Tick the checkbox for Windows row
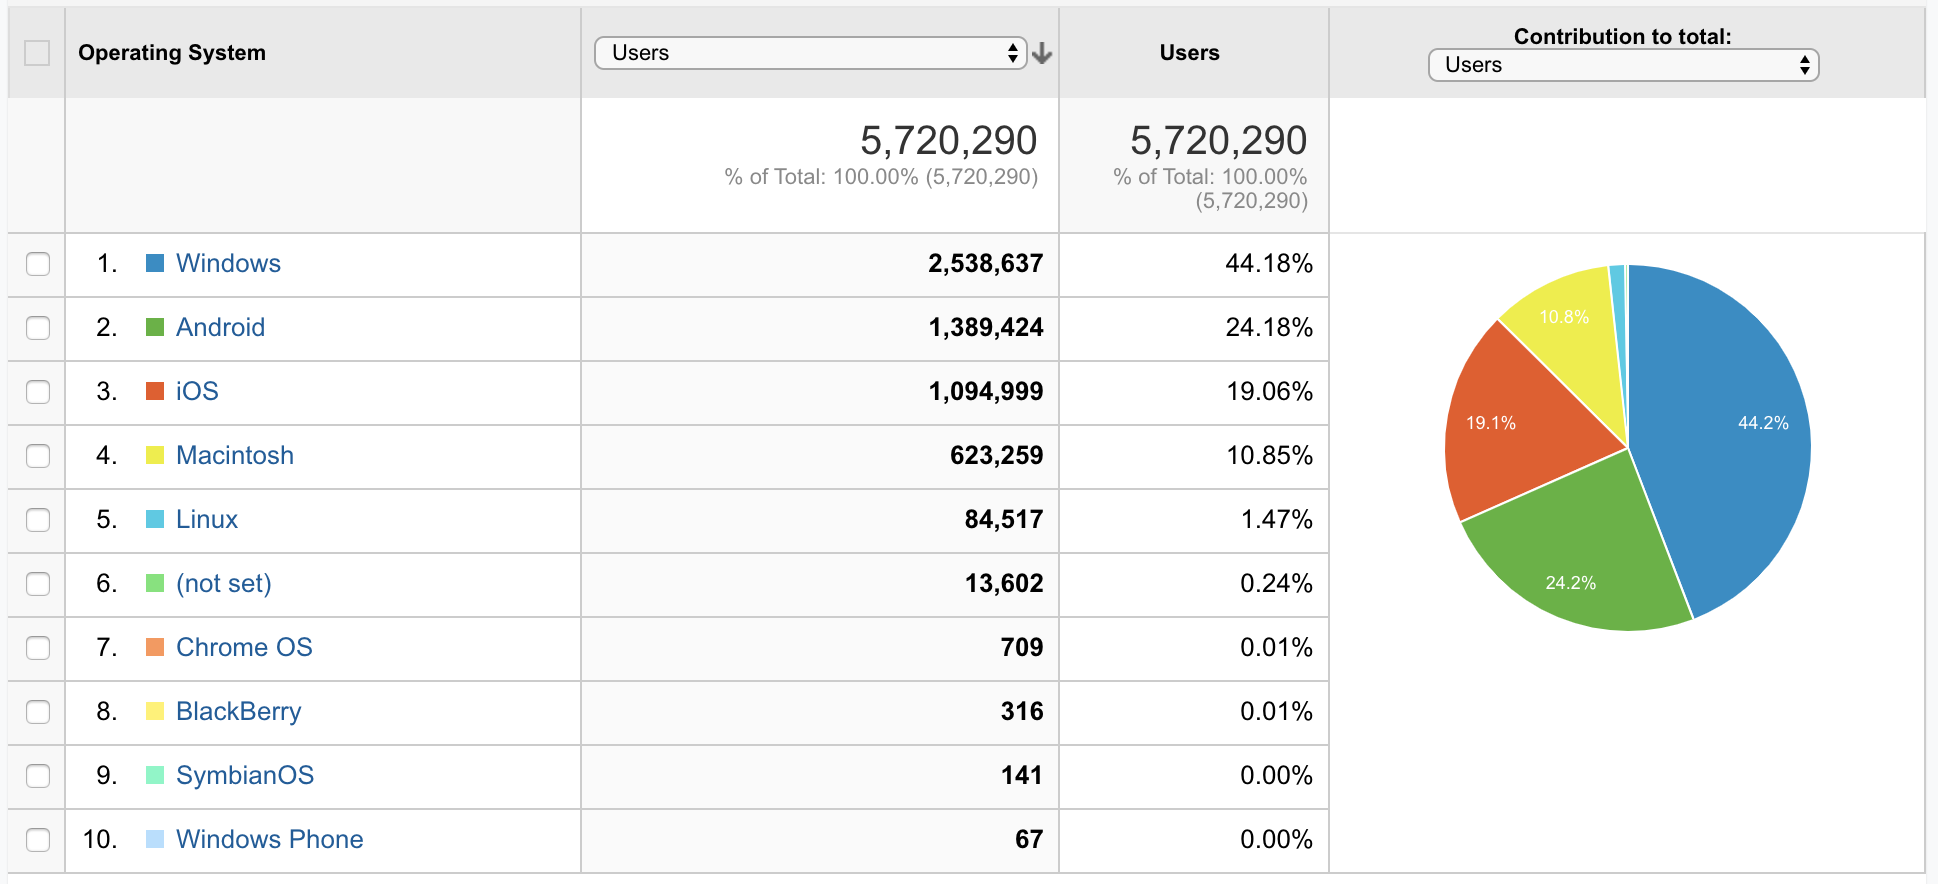Image resolution: width=1938 pixels, height=884 pixels. (x=38, y=264)
